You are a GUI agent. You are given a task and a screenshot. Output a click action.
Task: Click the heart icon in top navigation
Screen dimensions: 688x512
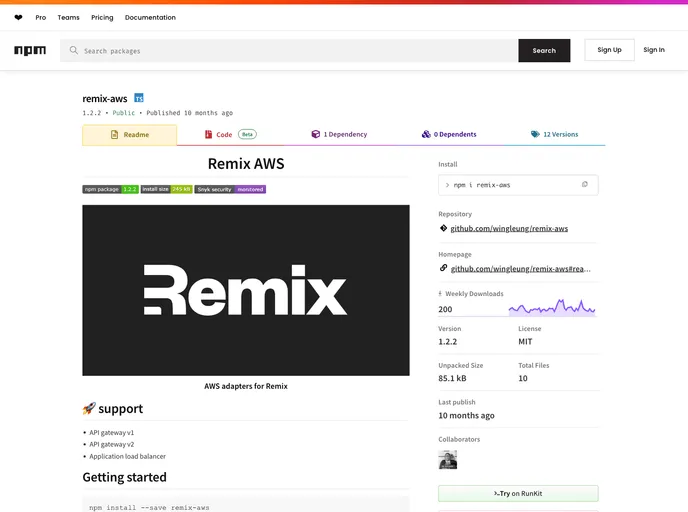[18, 18]
